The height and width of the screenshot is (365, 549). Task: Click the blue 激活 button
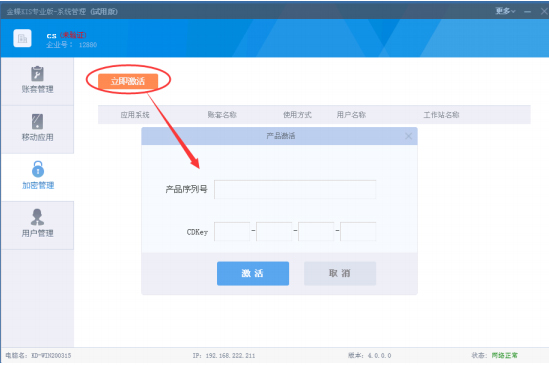253,273
